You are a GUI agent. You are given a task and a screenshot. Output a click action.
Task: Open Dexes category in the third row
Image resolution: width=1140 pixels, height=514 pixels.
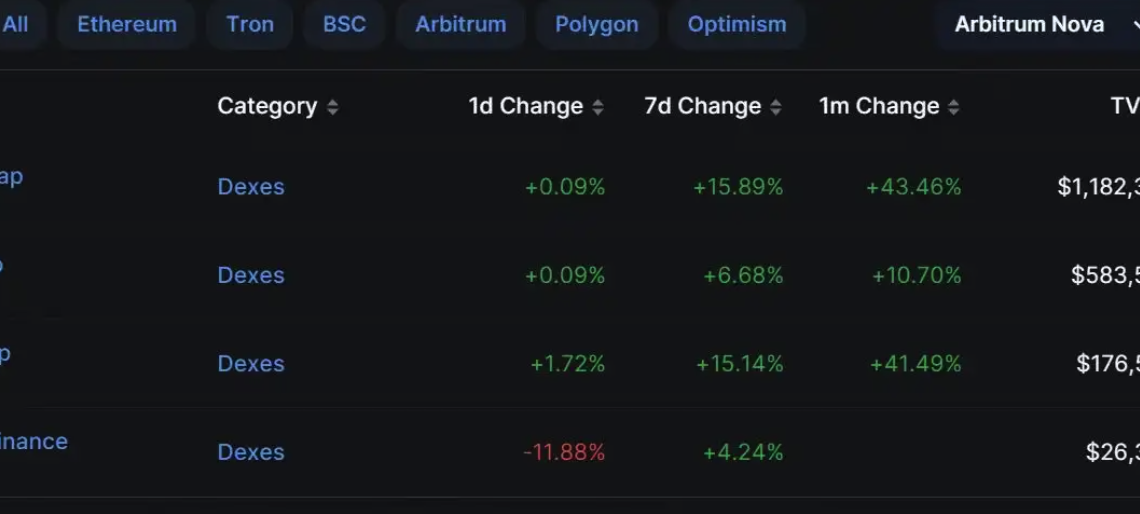pos(251,364)
